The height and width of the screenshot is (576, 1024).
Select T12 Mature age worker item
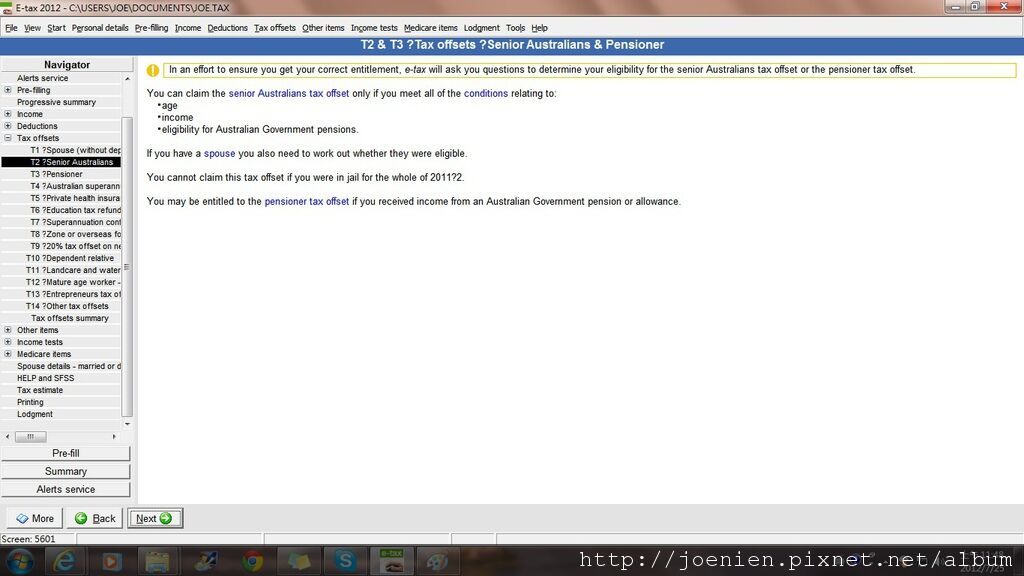point(73,282)
